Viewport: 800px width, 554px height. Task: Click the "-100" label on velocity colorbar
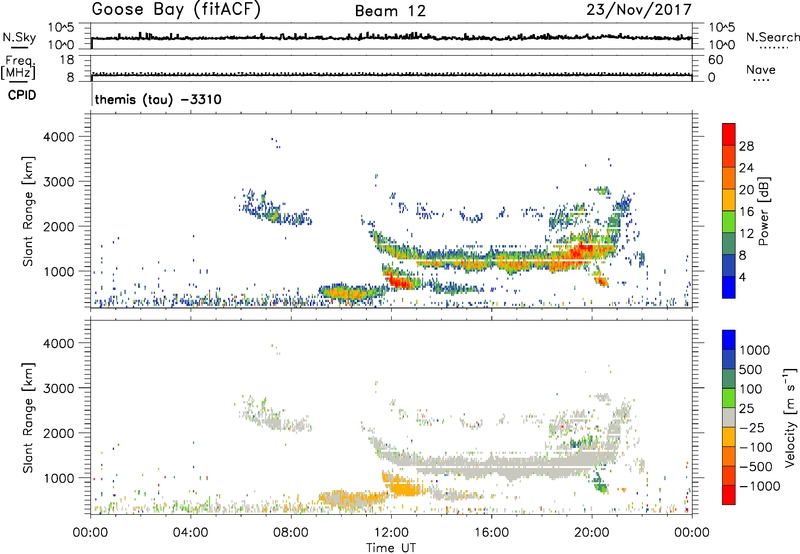[755, 447]
